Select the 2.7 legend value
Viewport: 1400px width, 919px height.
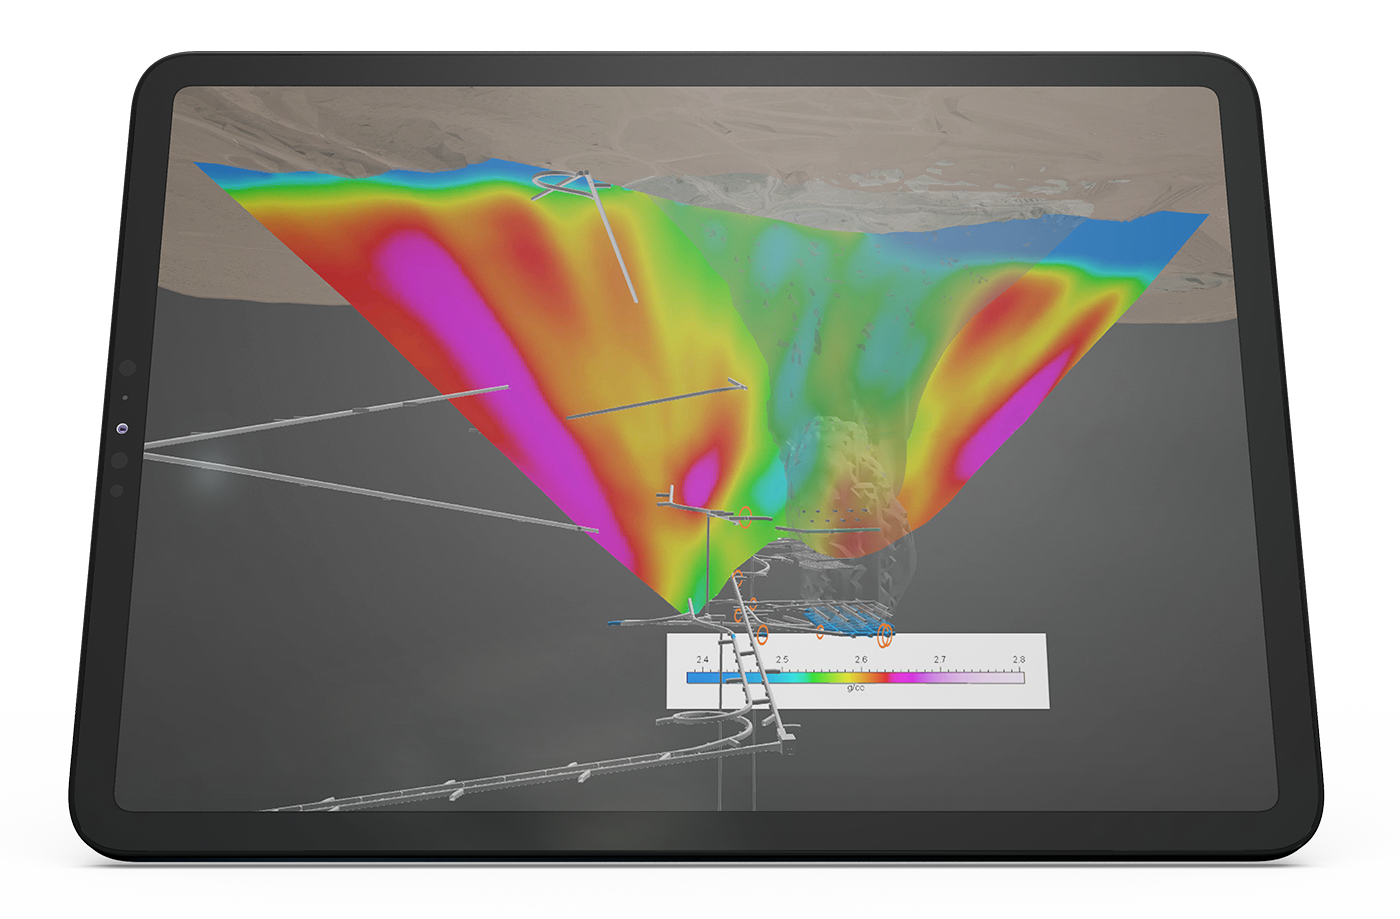[x=939, y=660]
